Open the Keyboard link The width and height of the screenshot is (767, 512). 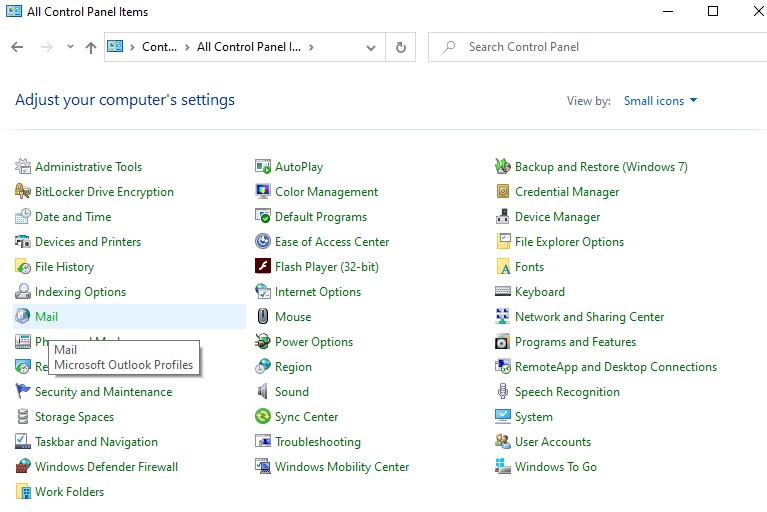click(x=540, y=291)
